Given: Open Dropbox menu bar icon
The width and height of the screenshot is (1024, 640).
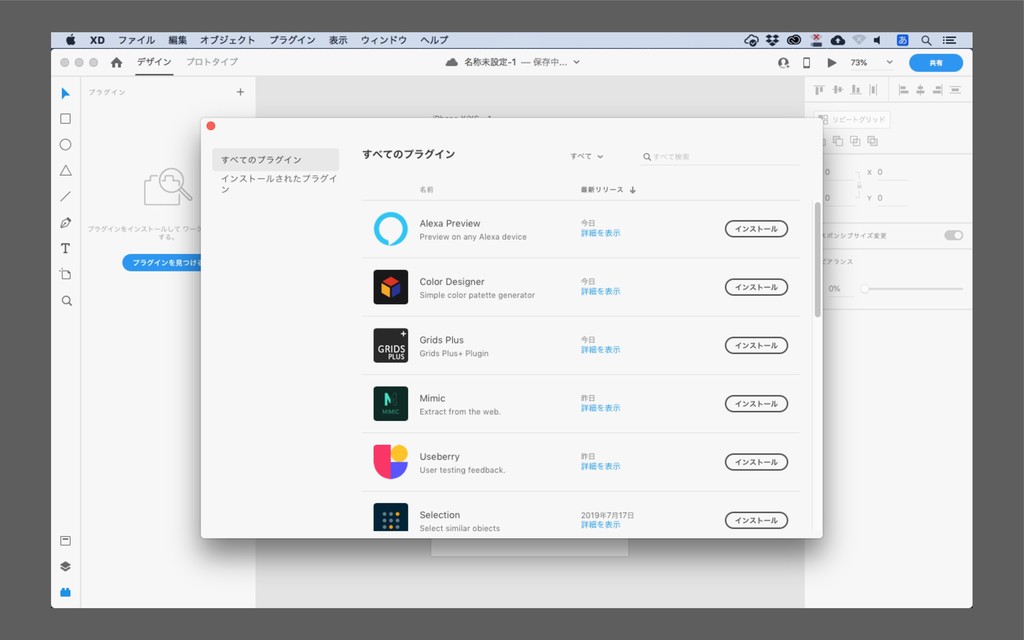Looking at the screenshot, I should [773, 40].
